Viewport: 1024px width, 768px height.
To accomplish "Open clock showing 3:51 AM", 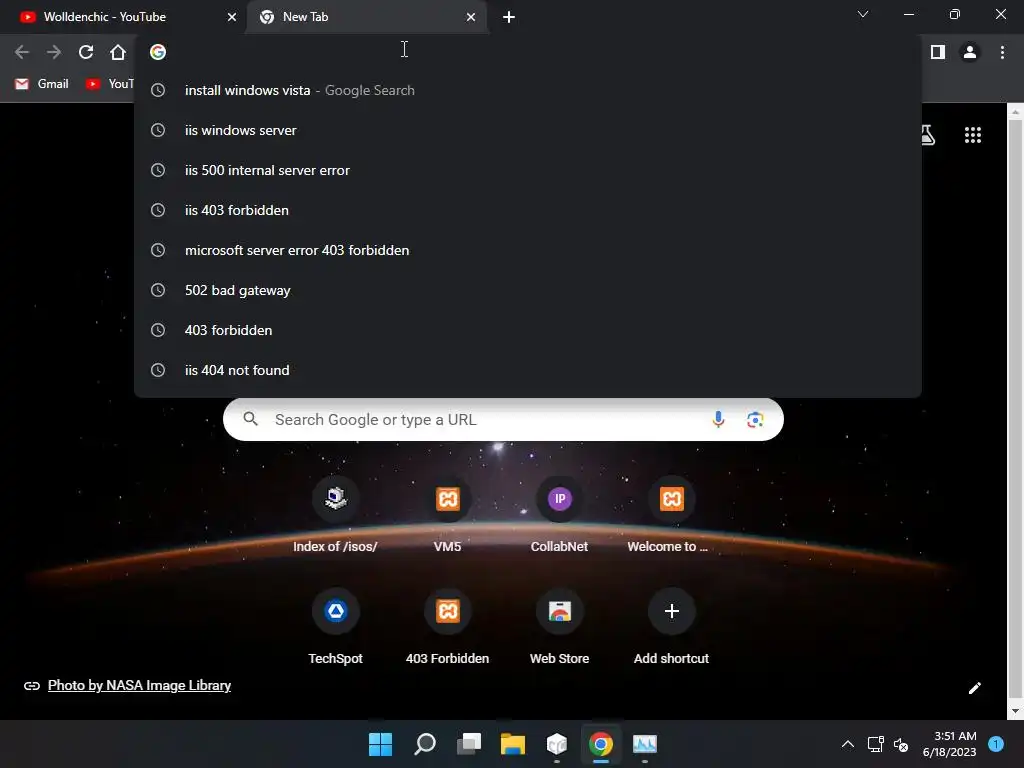I will click(x=950, y=744).
